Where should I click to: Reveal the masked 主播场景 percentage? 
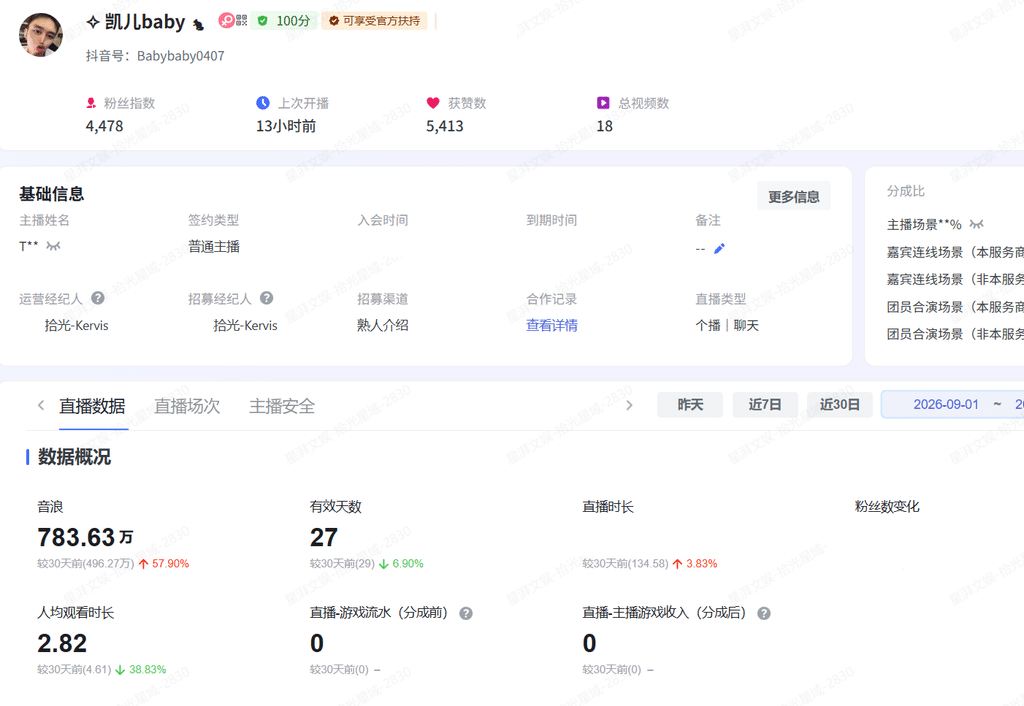[976, 224]
